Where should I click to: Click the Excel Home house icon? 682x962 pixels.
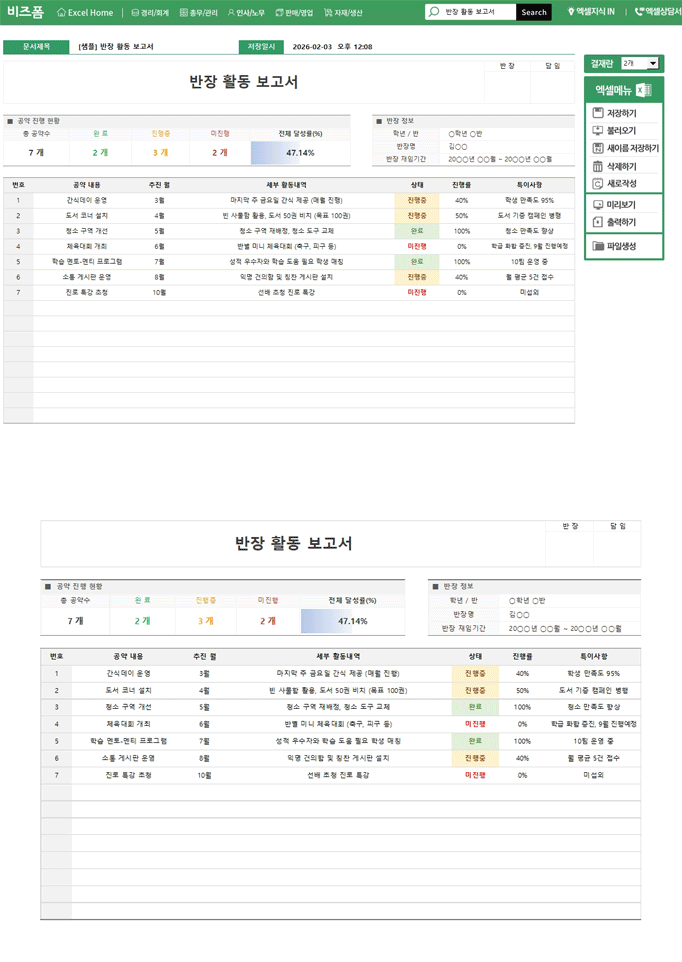[x=61, y=13]
